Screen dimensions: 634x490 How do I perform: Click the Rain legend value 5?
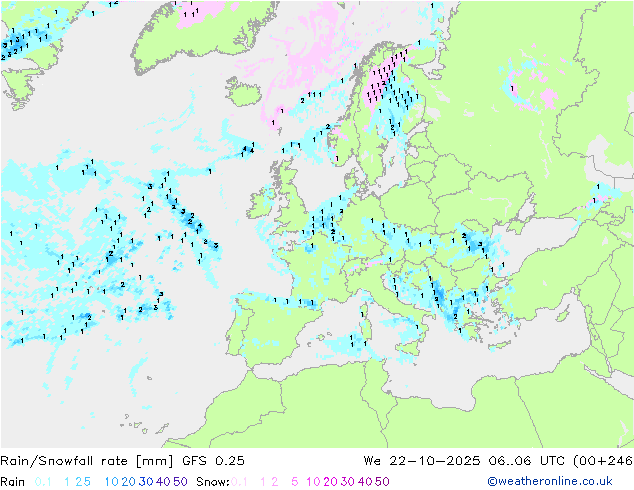click(x=87, y=482)
